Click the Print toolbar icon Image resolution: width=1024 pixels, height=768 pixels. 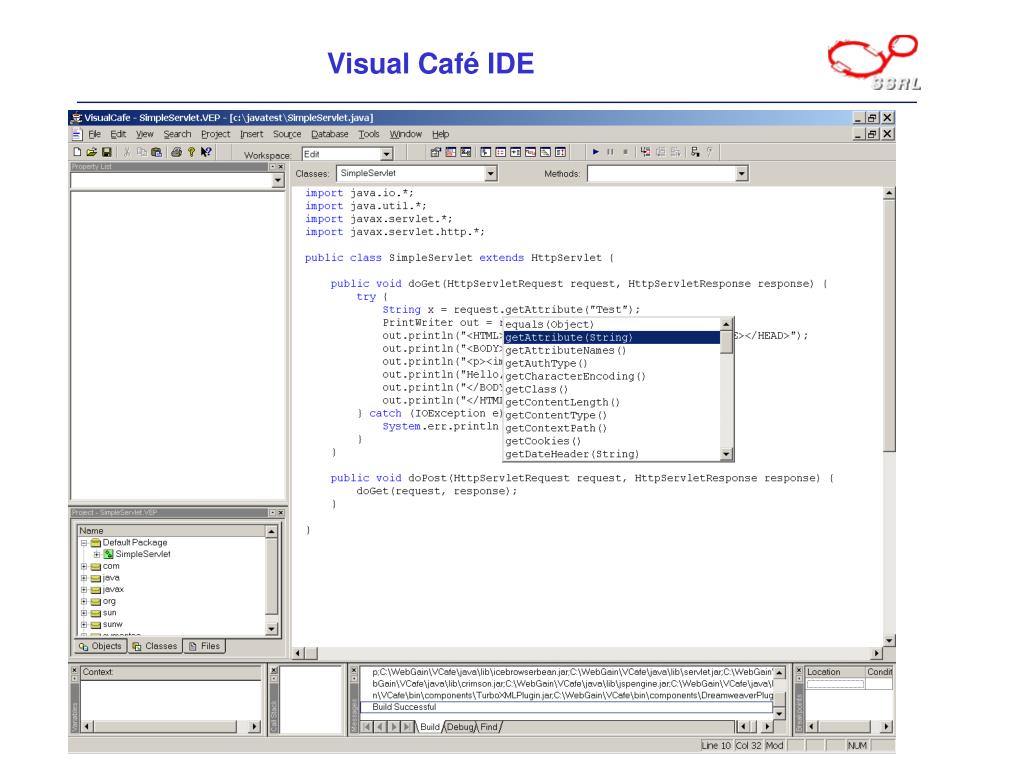(x=176, y=152)
